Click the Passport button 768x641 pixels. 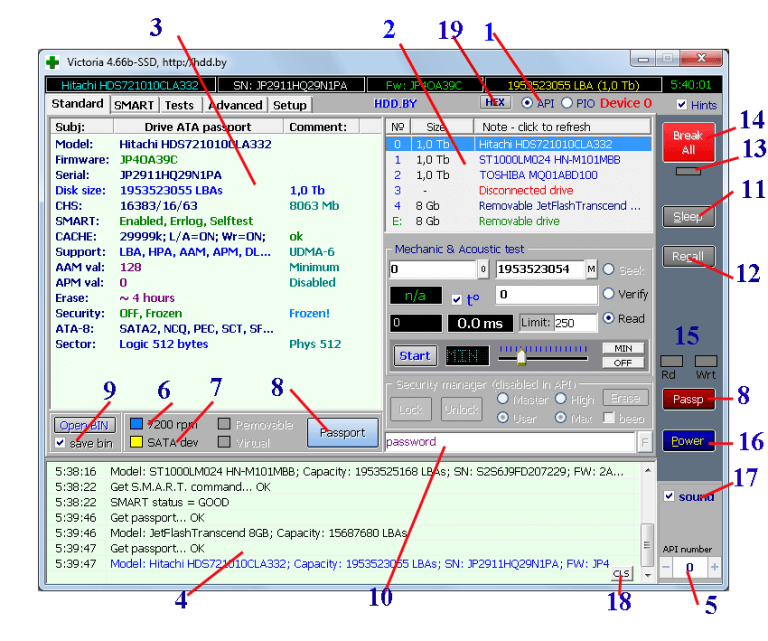click(x=342, y=433)
